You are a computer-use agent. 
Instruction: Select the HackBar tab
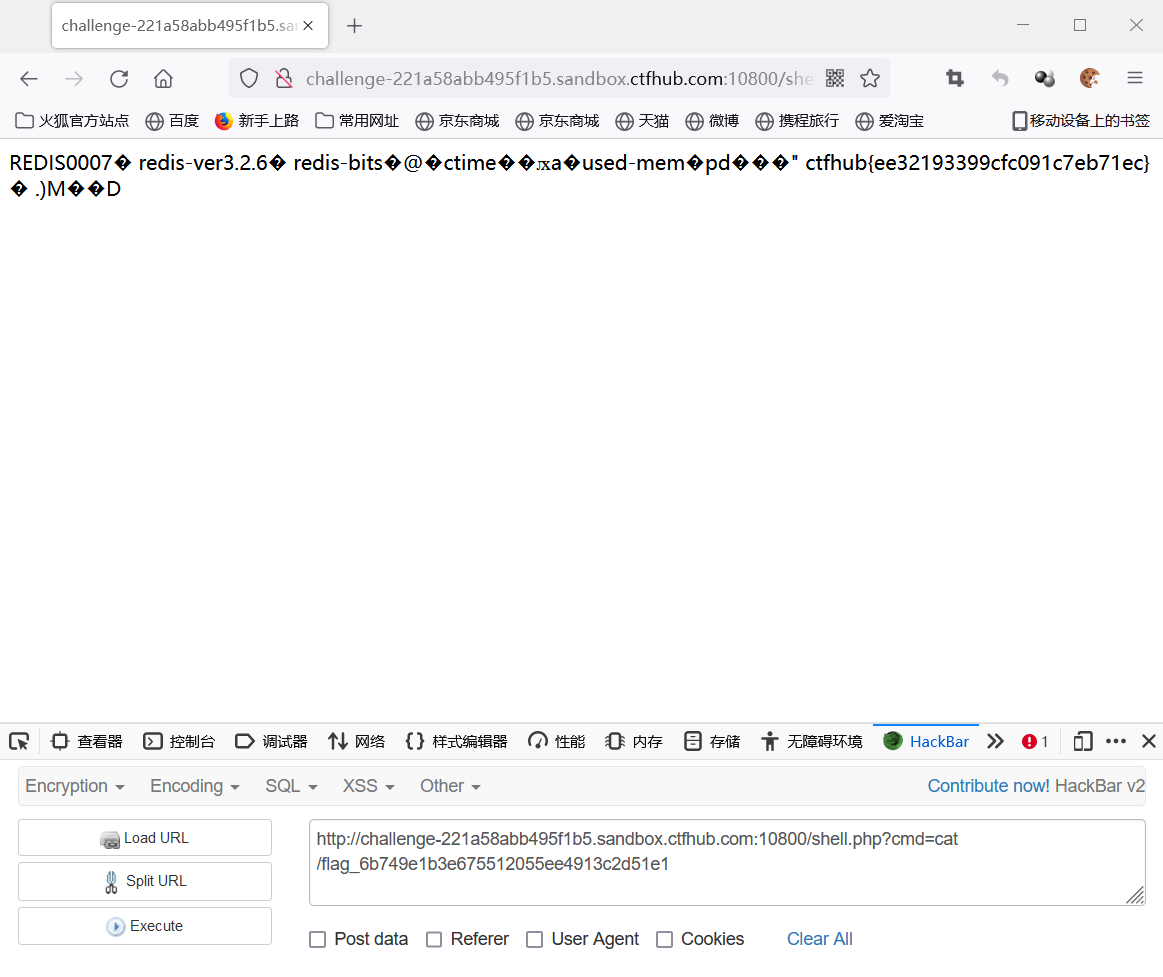coord(926,741)
